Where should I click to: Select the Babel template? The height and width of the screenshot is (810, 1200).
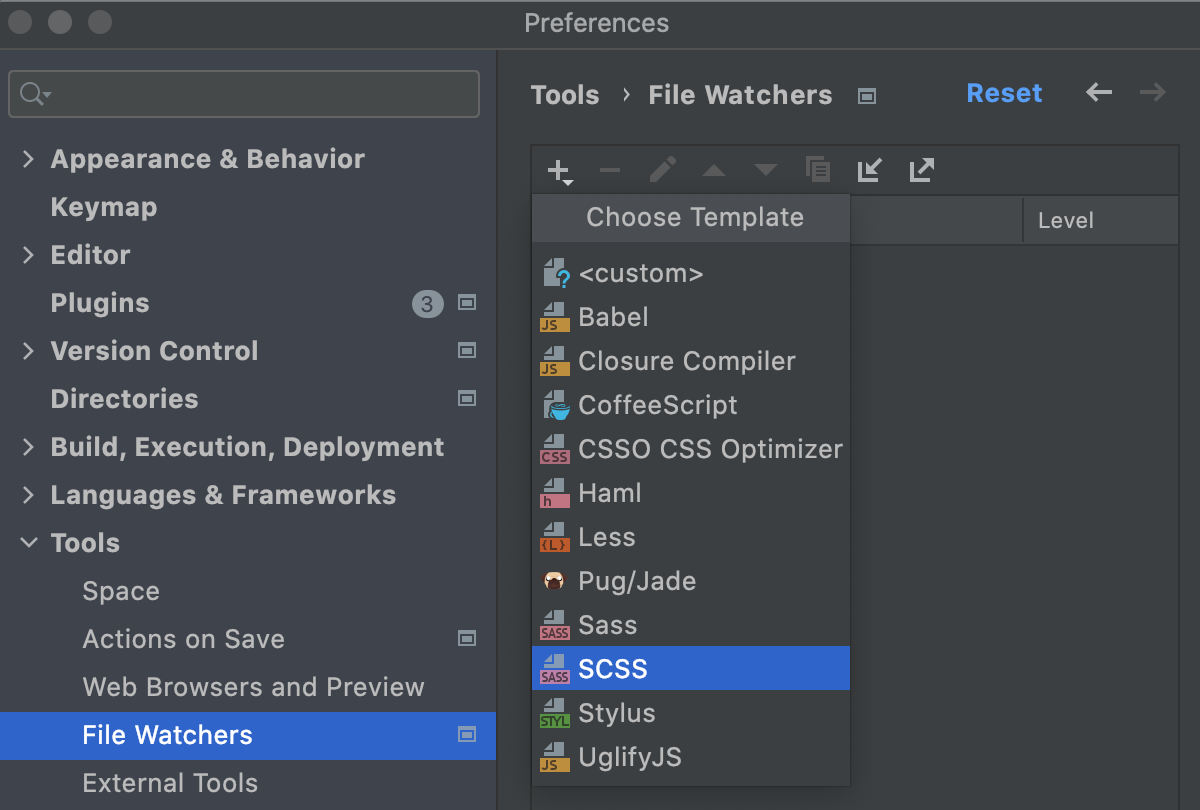613,317
